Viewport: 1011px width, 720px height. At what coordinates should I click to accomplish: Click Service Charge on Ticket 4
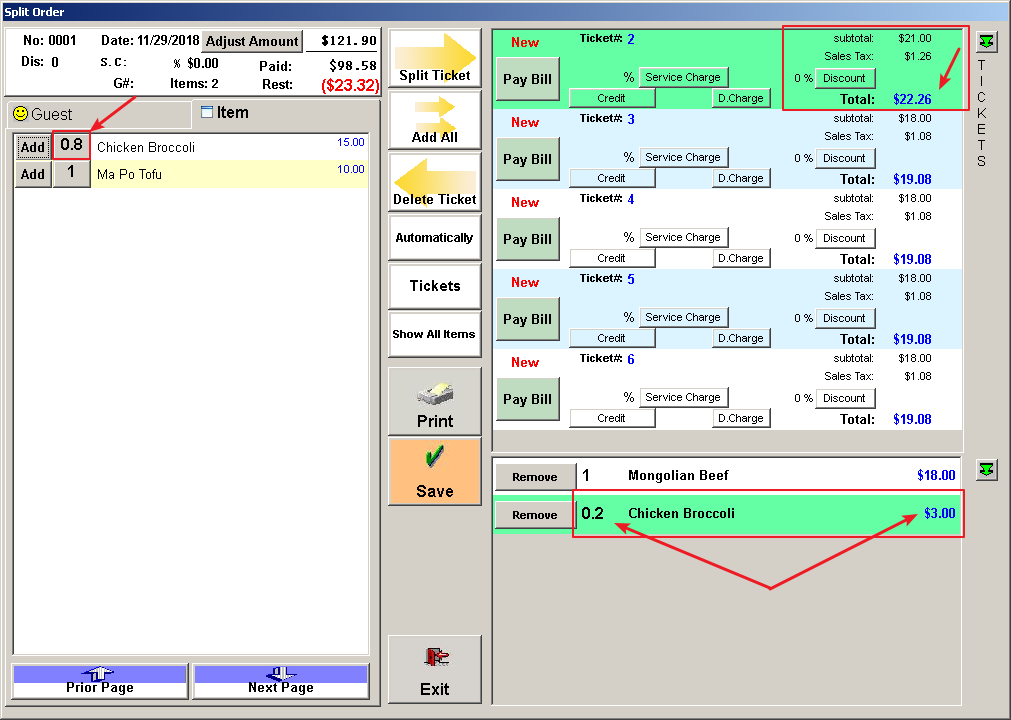(683, 237)
